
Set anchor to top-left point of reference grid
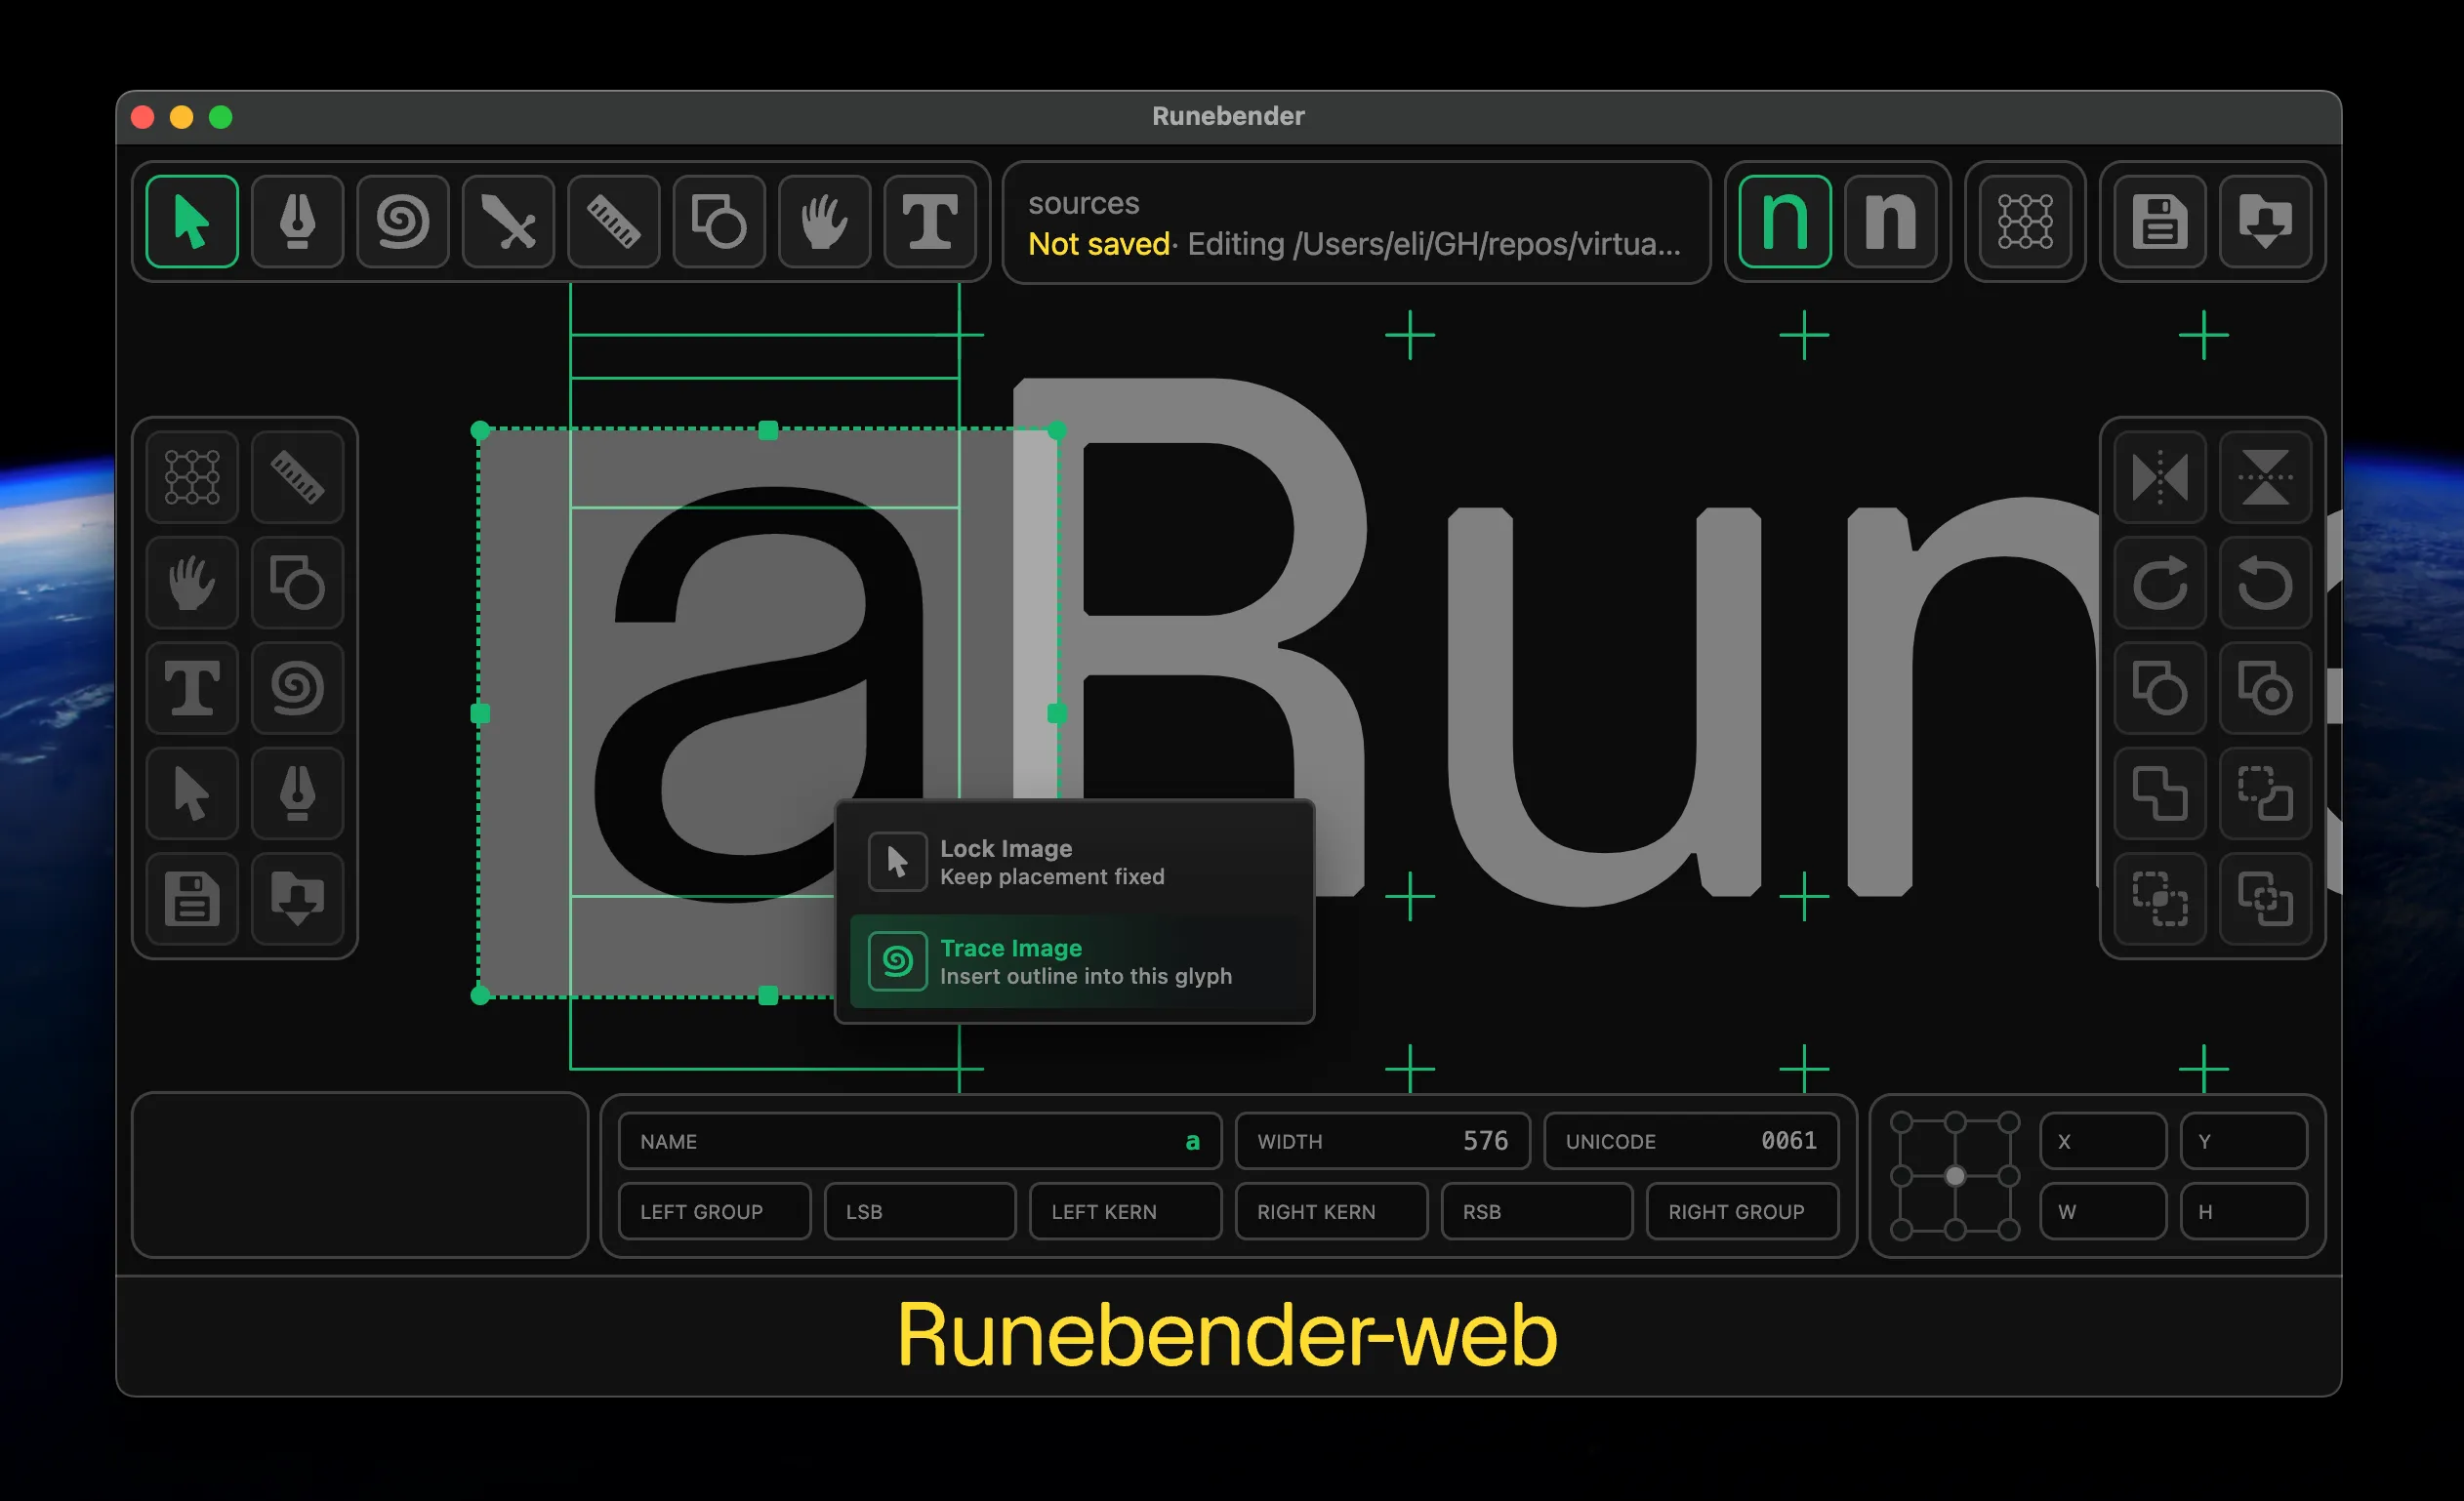tap(1902, 1123)
